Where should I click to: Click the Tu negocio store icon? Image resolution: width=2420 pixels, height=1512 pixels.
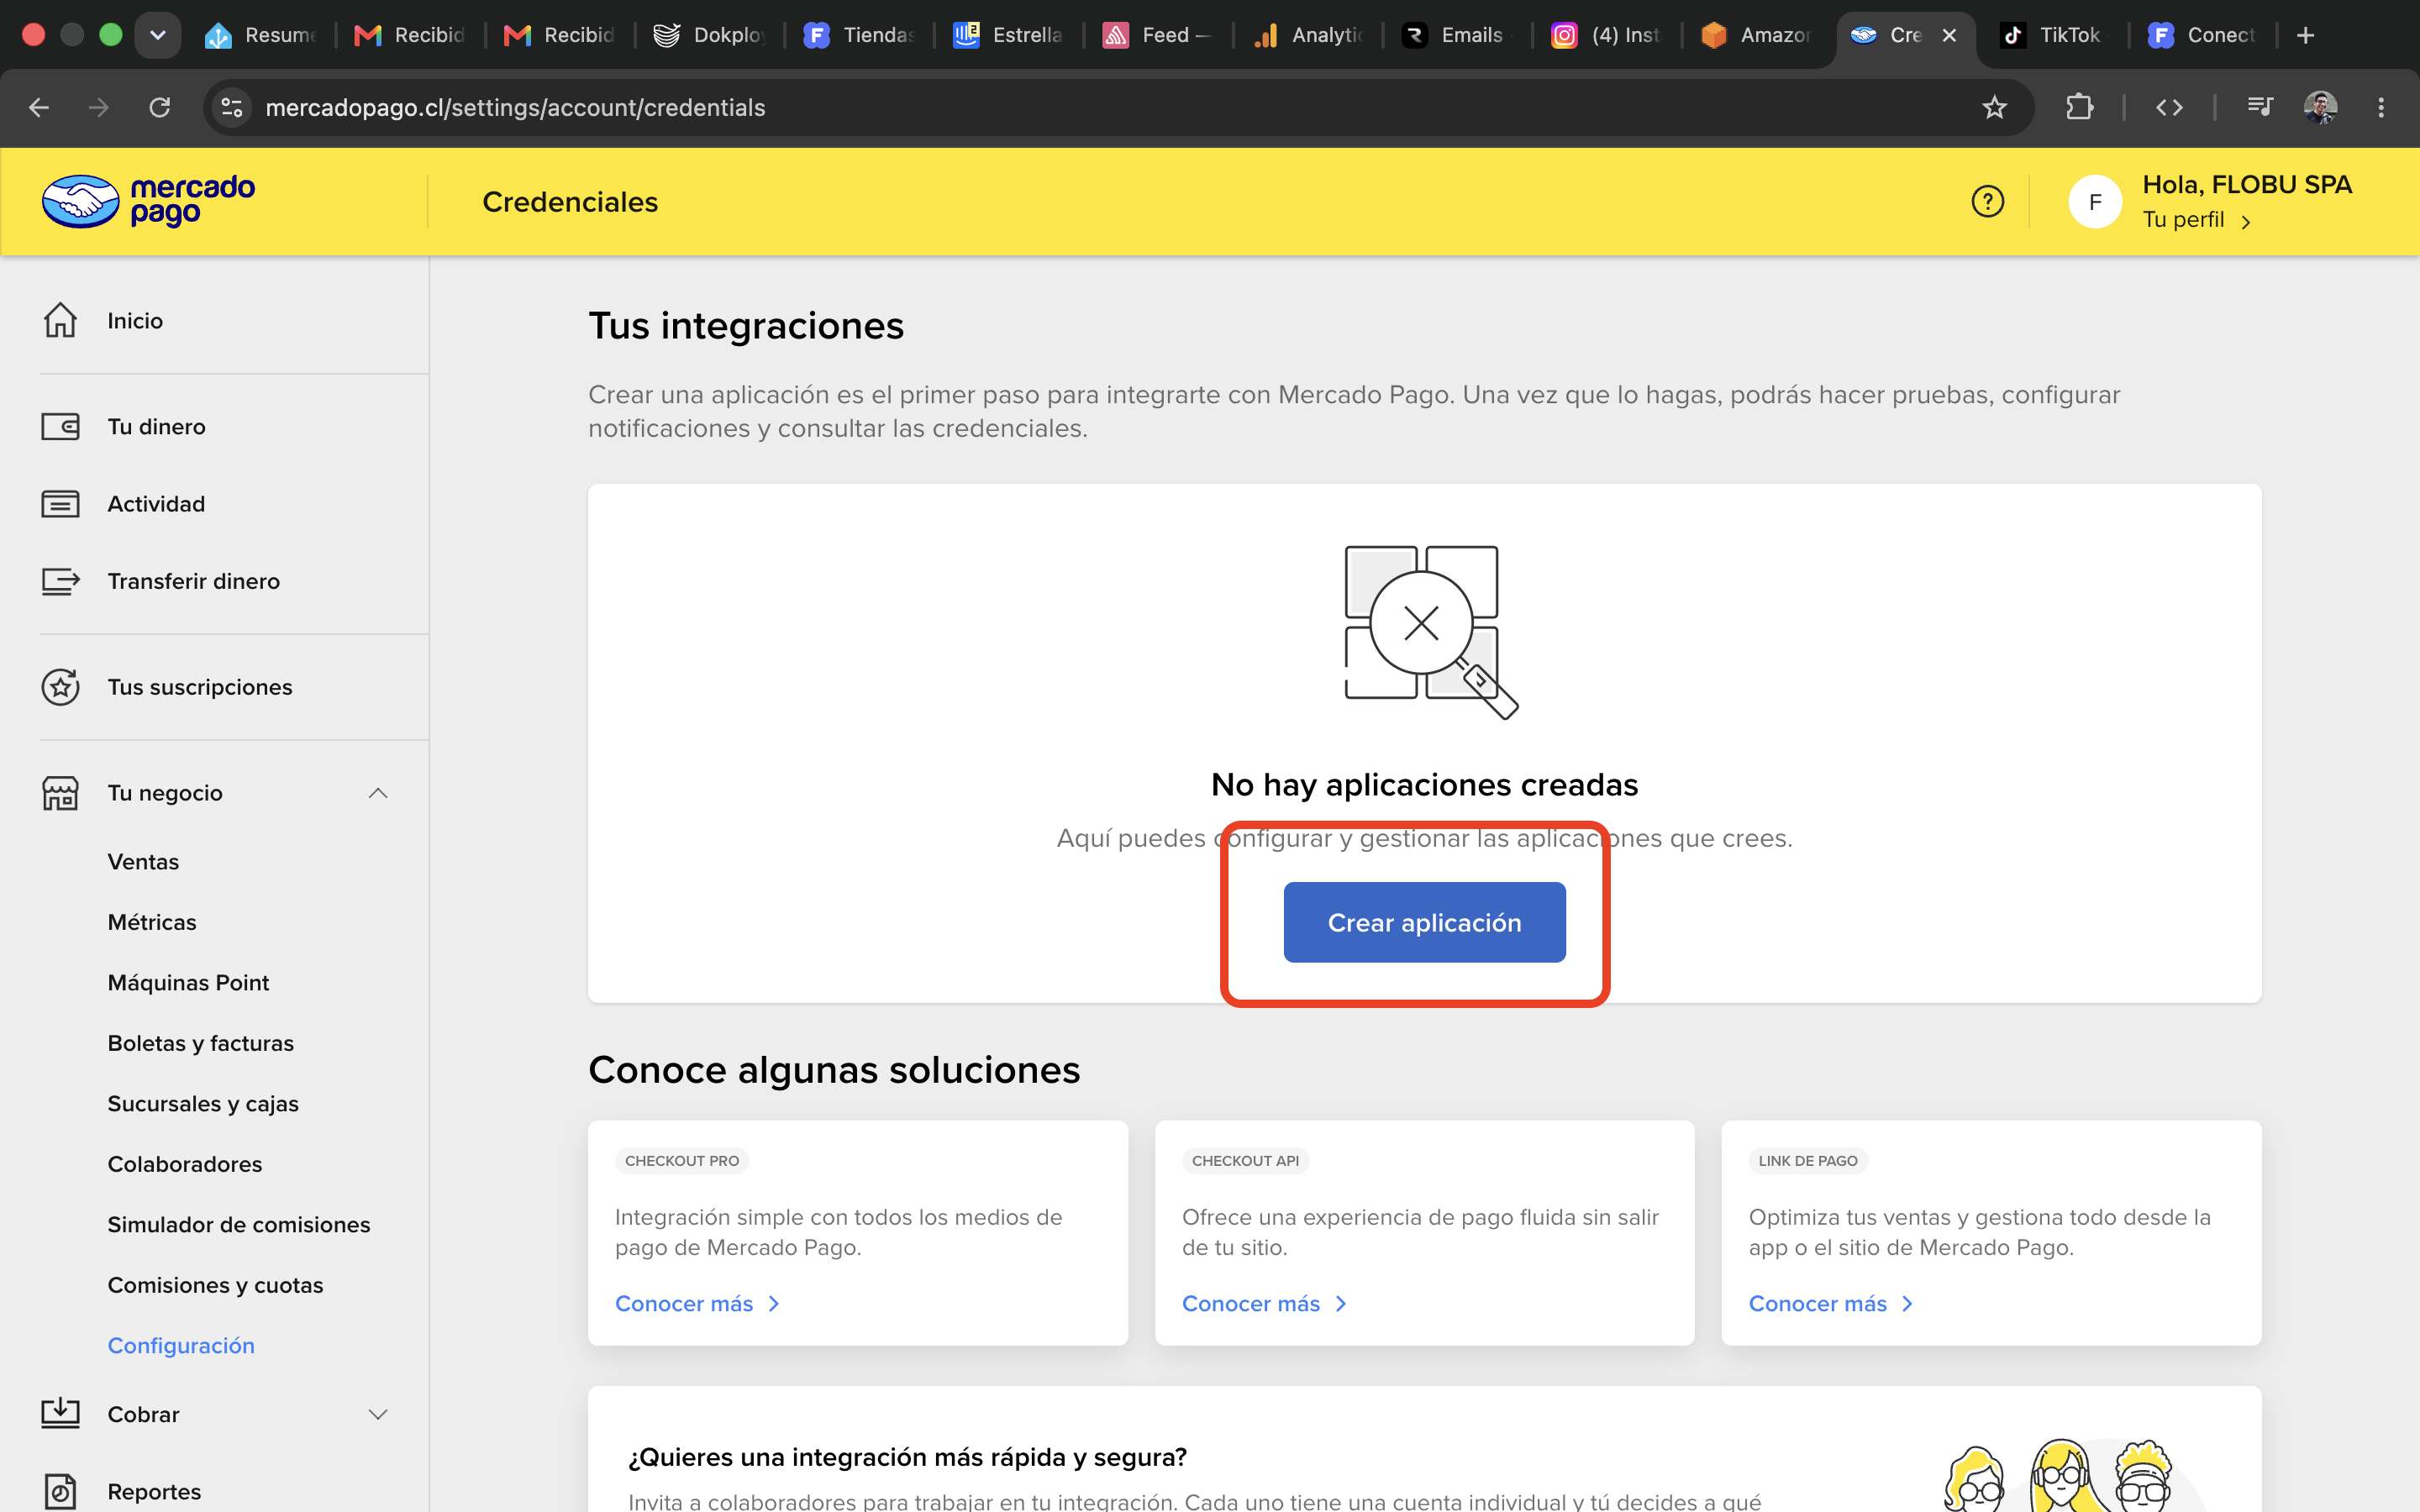click(x=60, y=793)
